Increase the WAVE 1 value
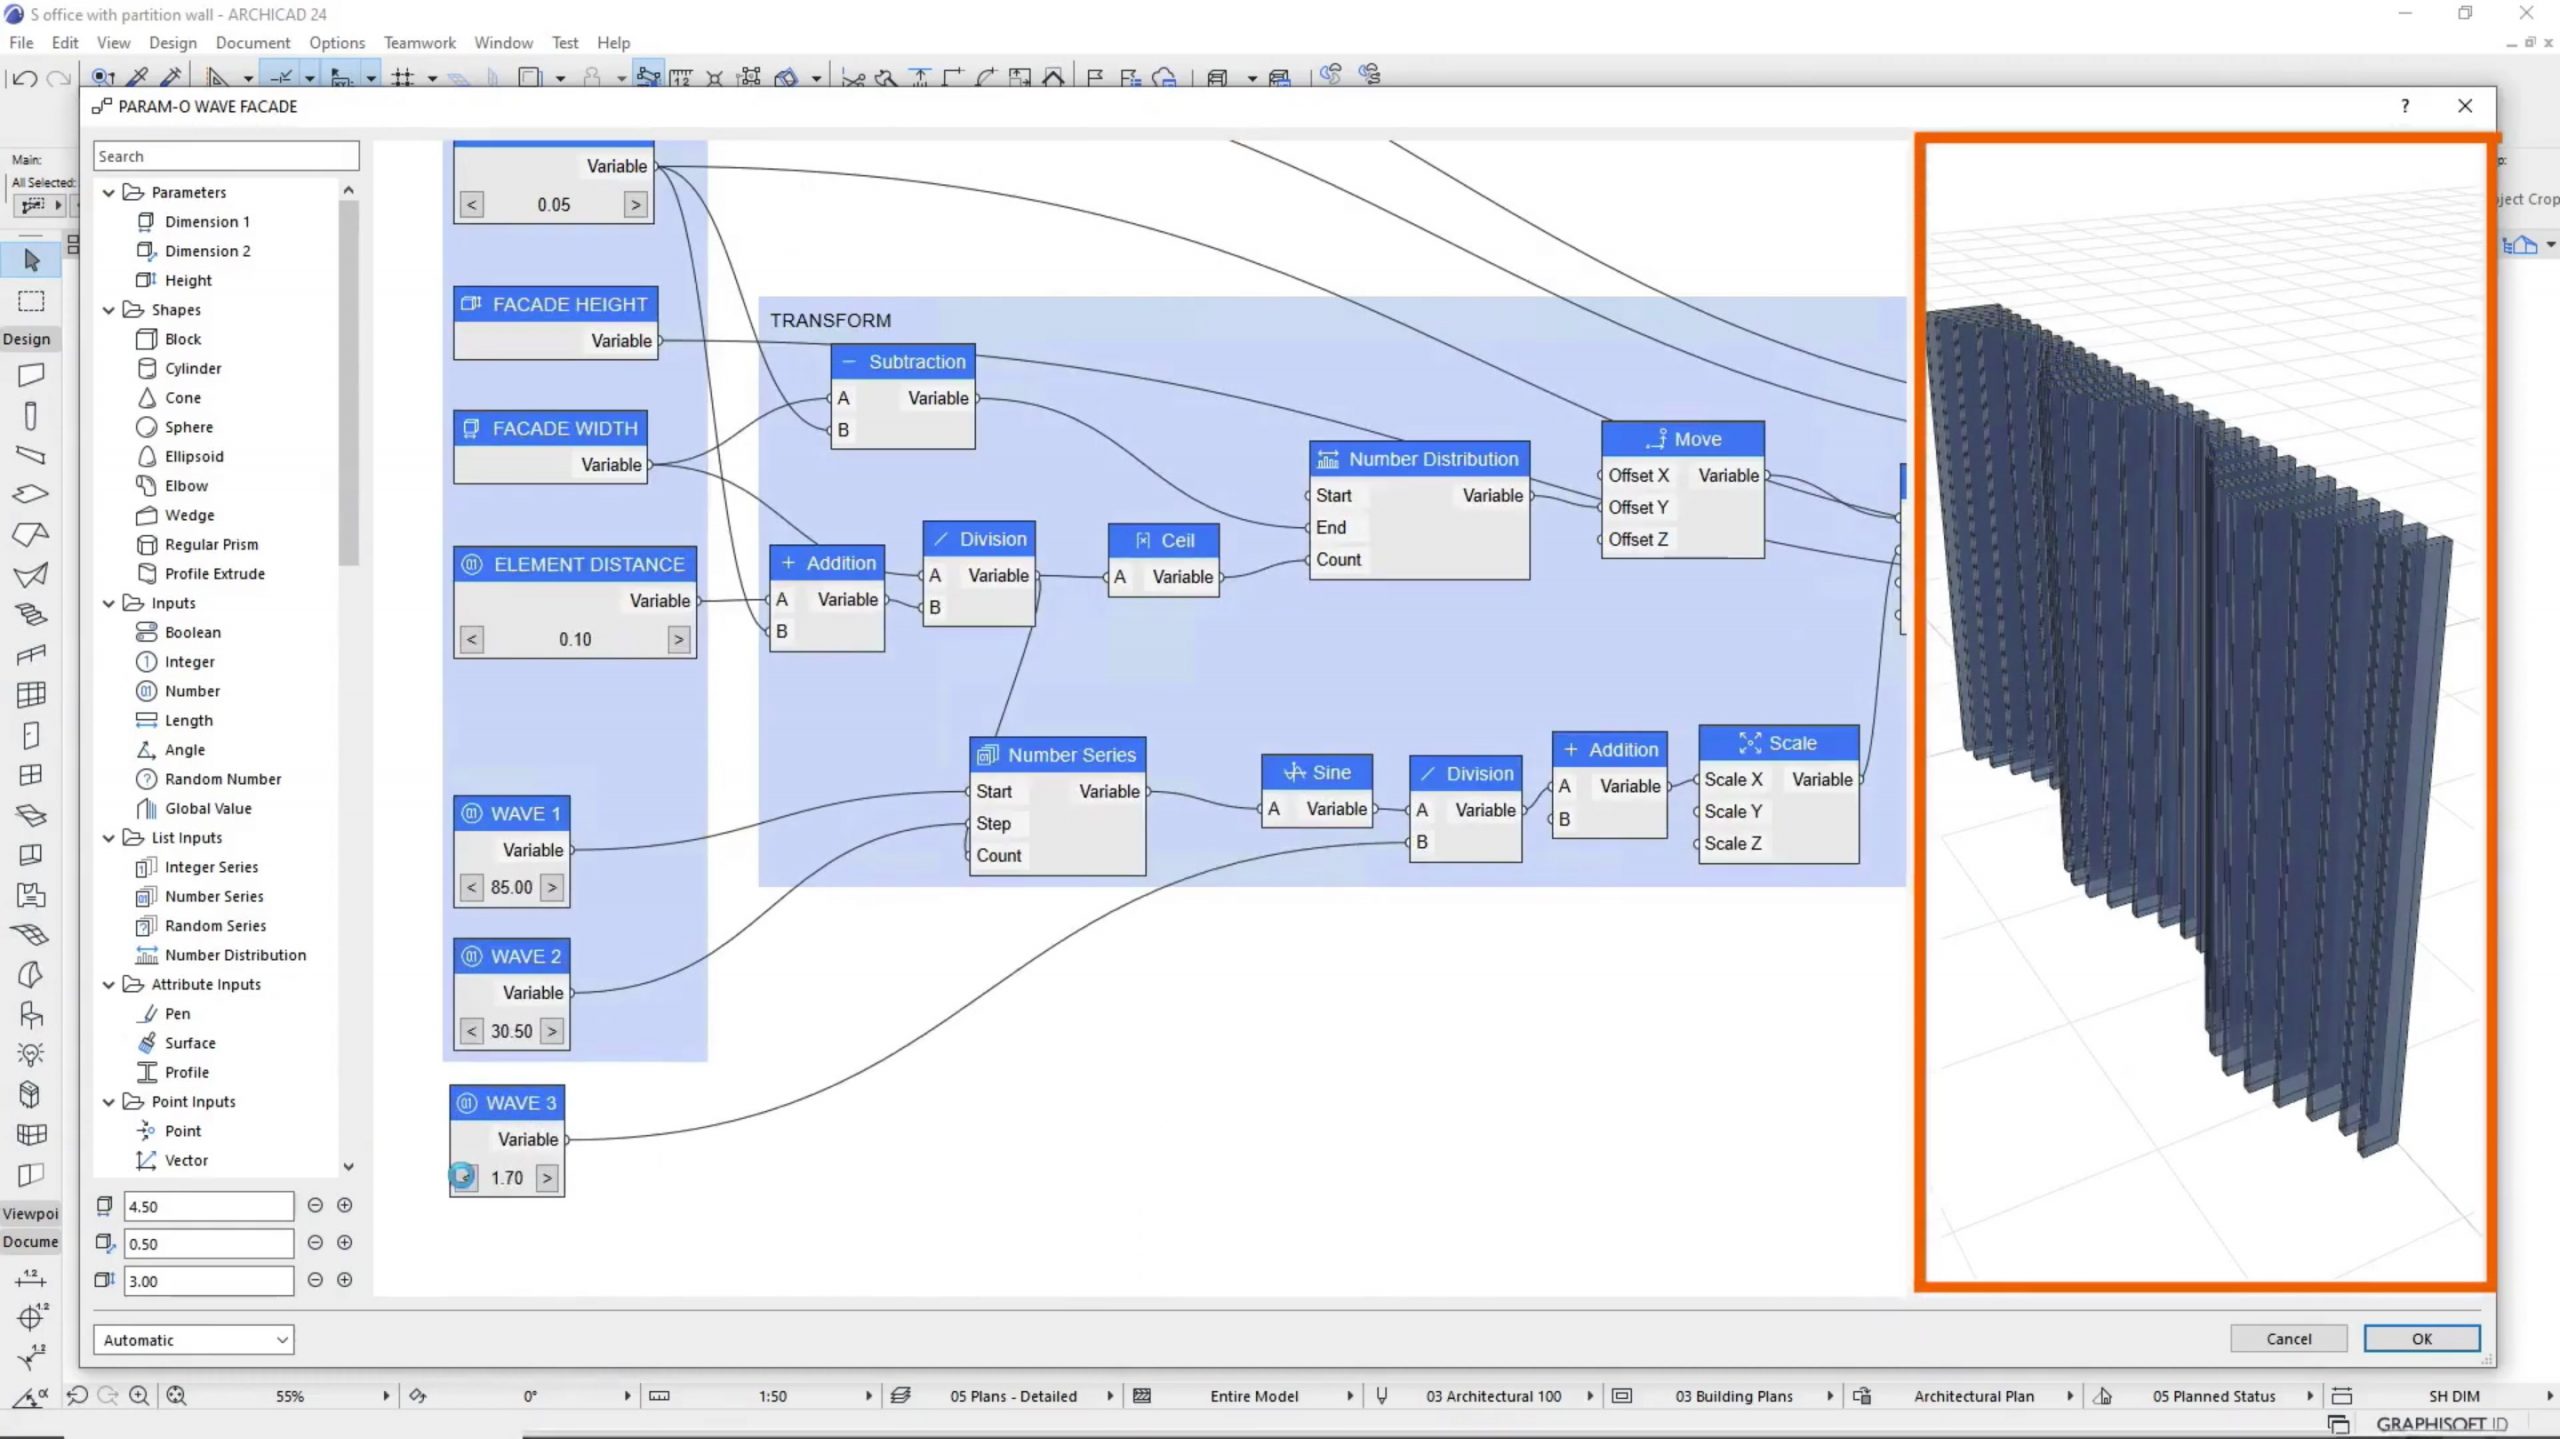This screenshot has height=1439, width=2560. pyautogui.click(x=552, y=887)
